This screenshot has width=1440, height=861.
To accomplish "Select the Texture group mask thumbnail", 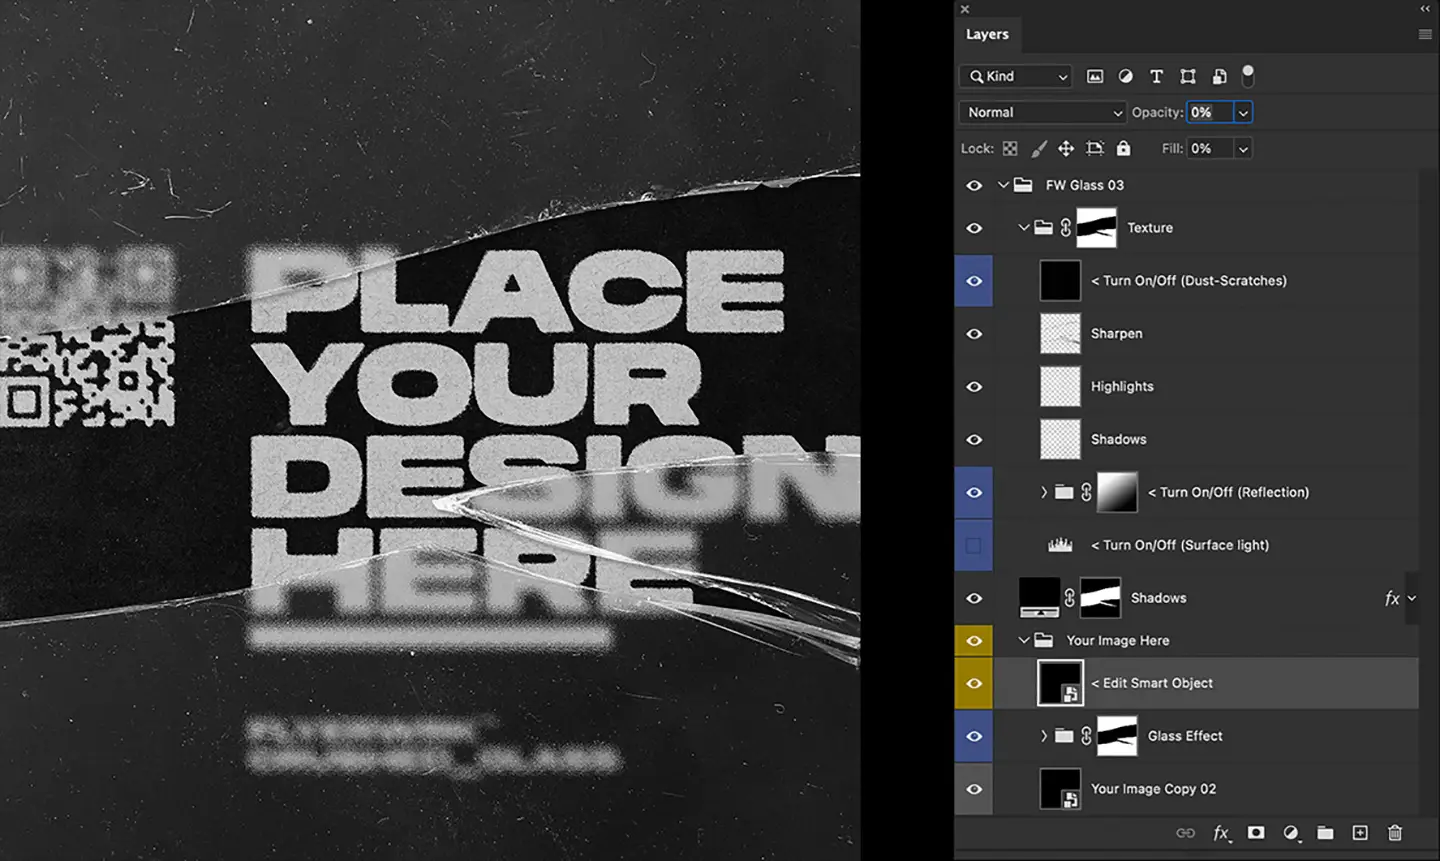I will (1096, 228).
